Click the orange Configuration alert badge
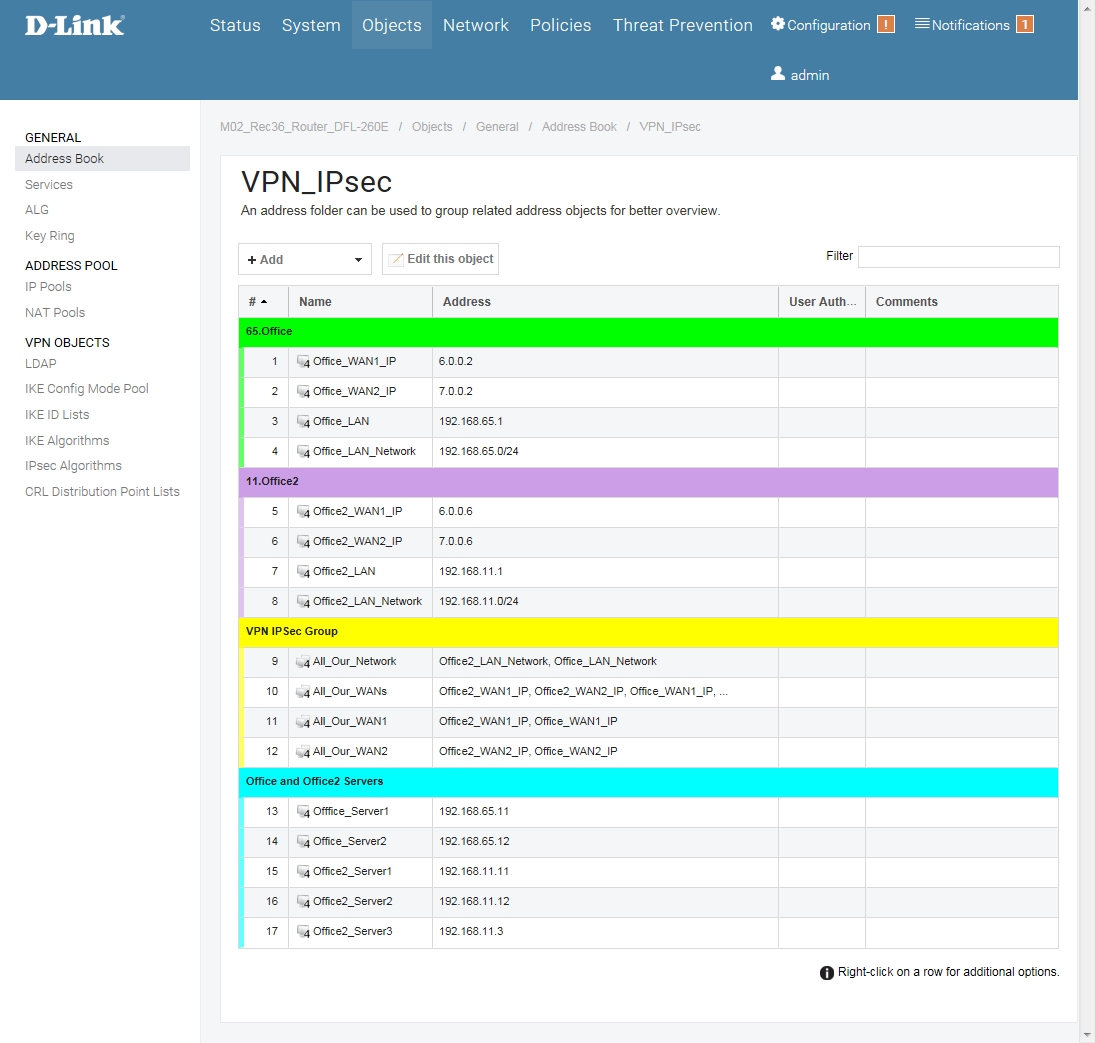Screen dimensions: 1095x1043 885,25
